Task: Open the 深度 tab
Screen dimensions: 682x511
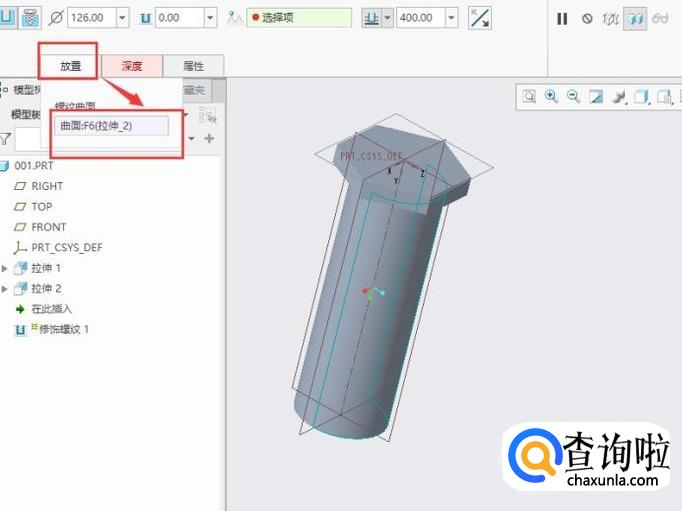Action: tap(132, 66)
